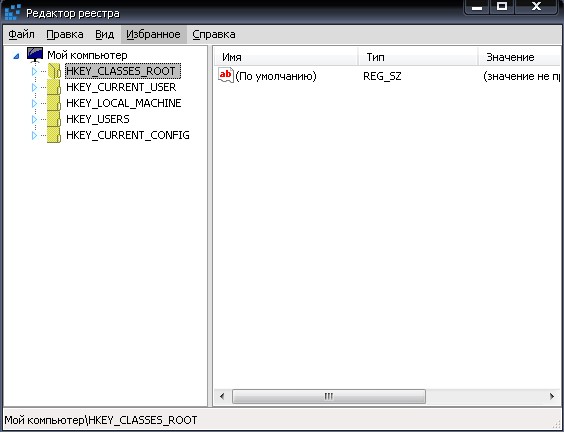Expand the HKEY_LOCAL_MACHINE key
This screenshot has width=564, height=432.
click(34, 103)
